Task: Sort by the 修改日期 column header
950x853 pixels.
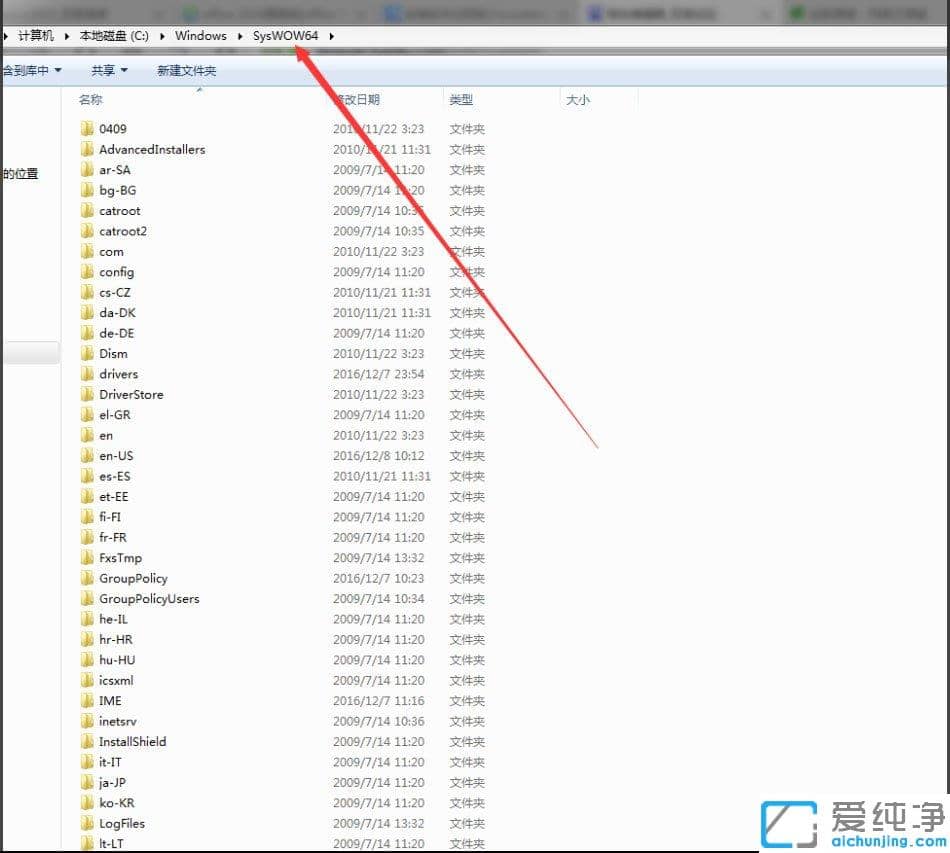Action: click(360, 99)
